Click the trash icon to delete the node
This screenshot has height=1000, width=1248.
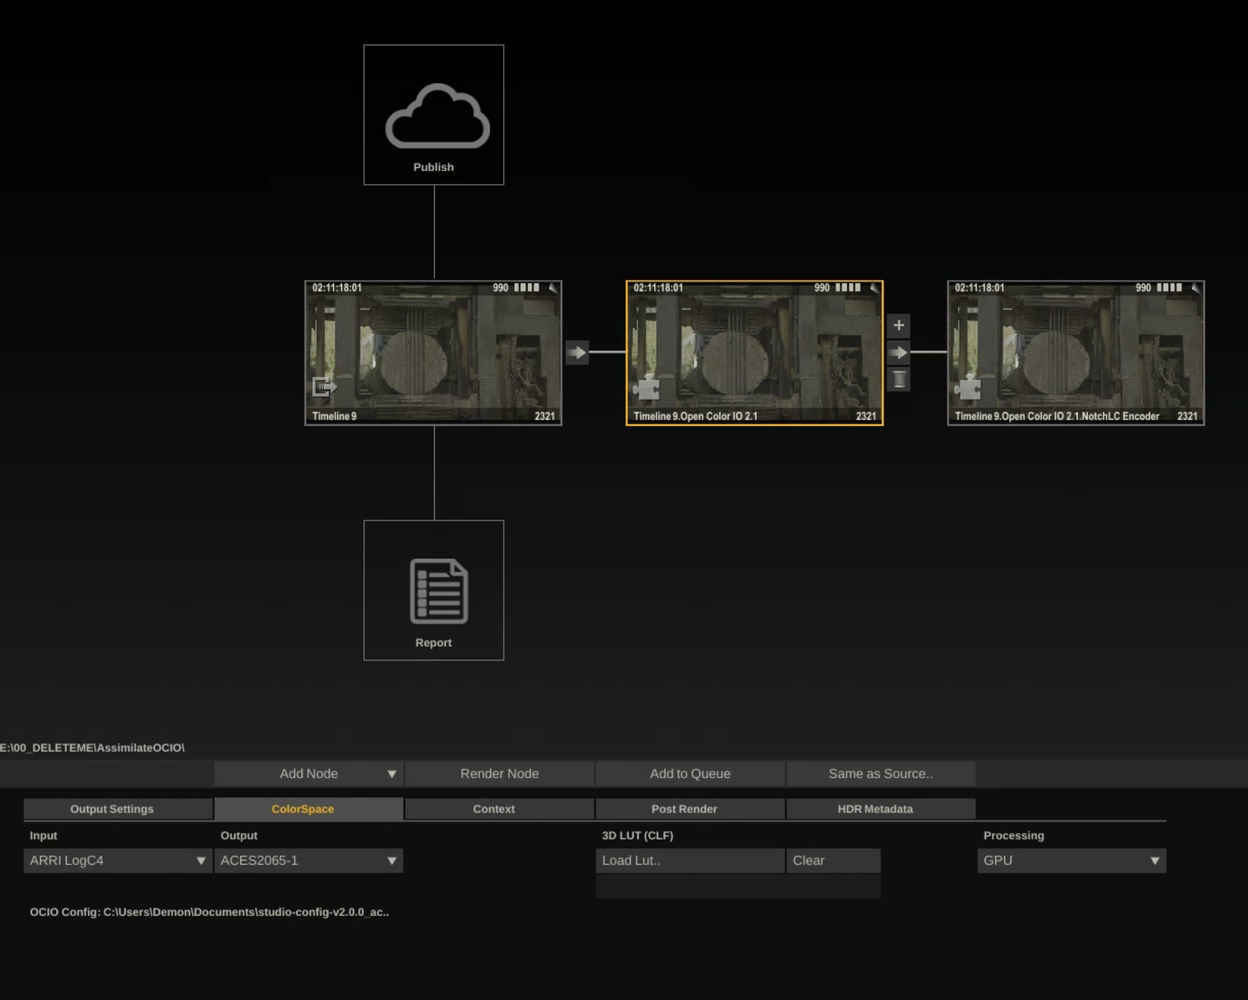point(899,379)
